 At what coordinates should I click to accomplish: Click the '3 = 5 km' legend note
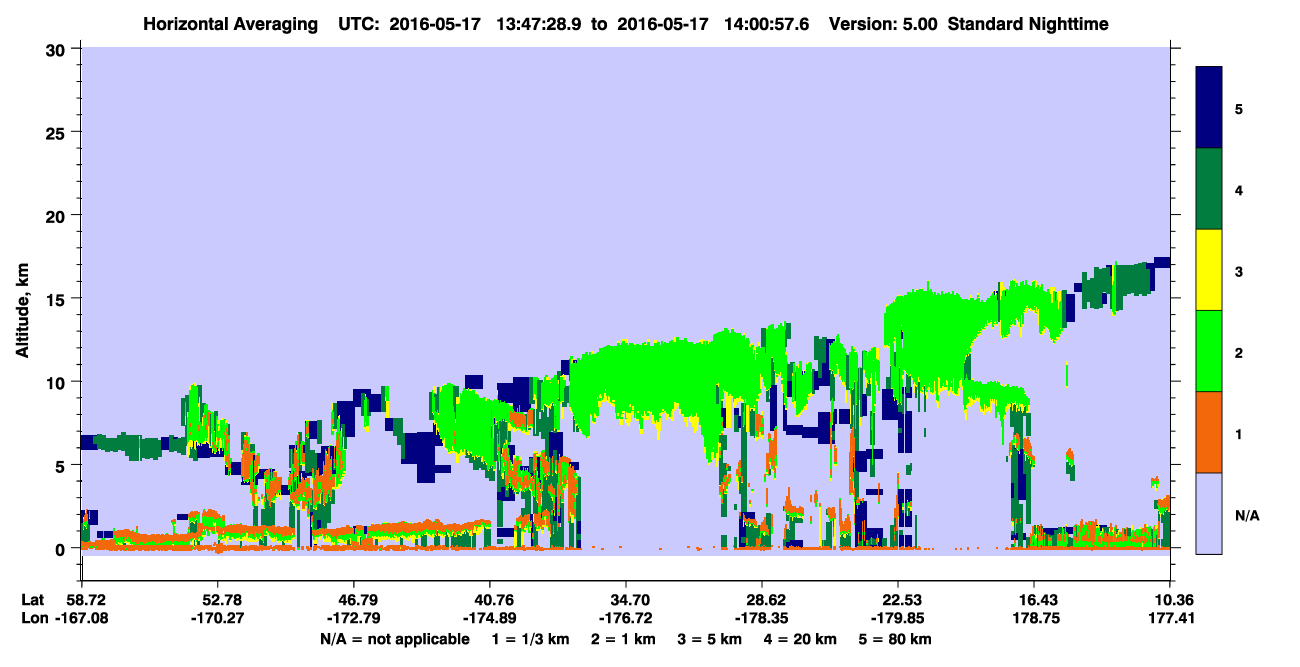[x=712, y=639]
